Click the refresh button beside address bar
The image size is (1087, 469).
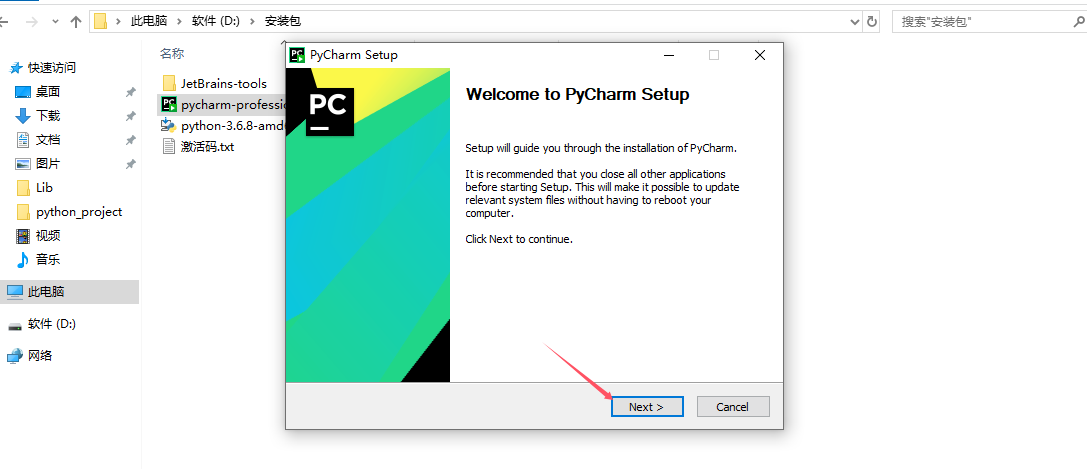872,21
